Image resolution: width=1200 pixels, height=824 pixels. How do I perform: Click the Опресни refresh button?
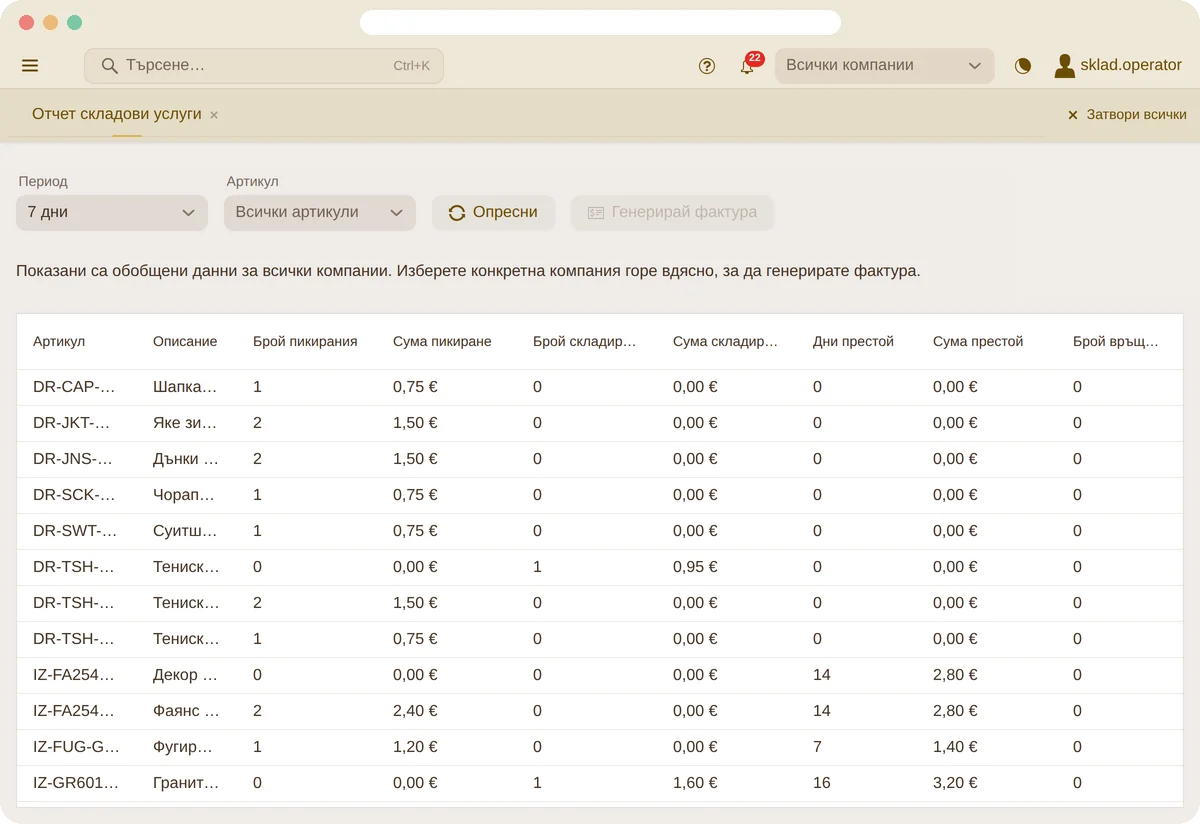(x=493, y=212)
